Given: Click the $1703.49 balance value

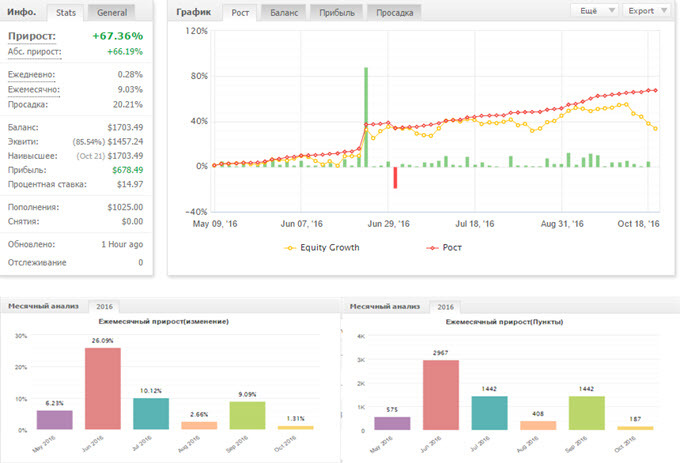Looking at the screenshot, I should 125,127.
